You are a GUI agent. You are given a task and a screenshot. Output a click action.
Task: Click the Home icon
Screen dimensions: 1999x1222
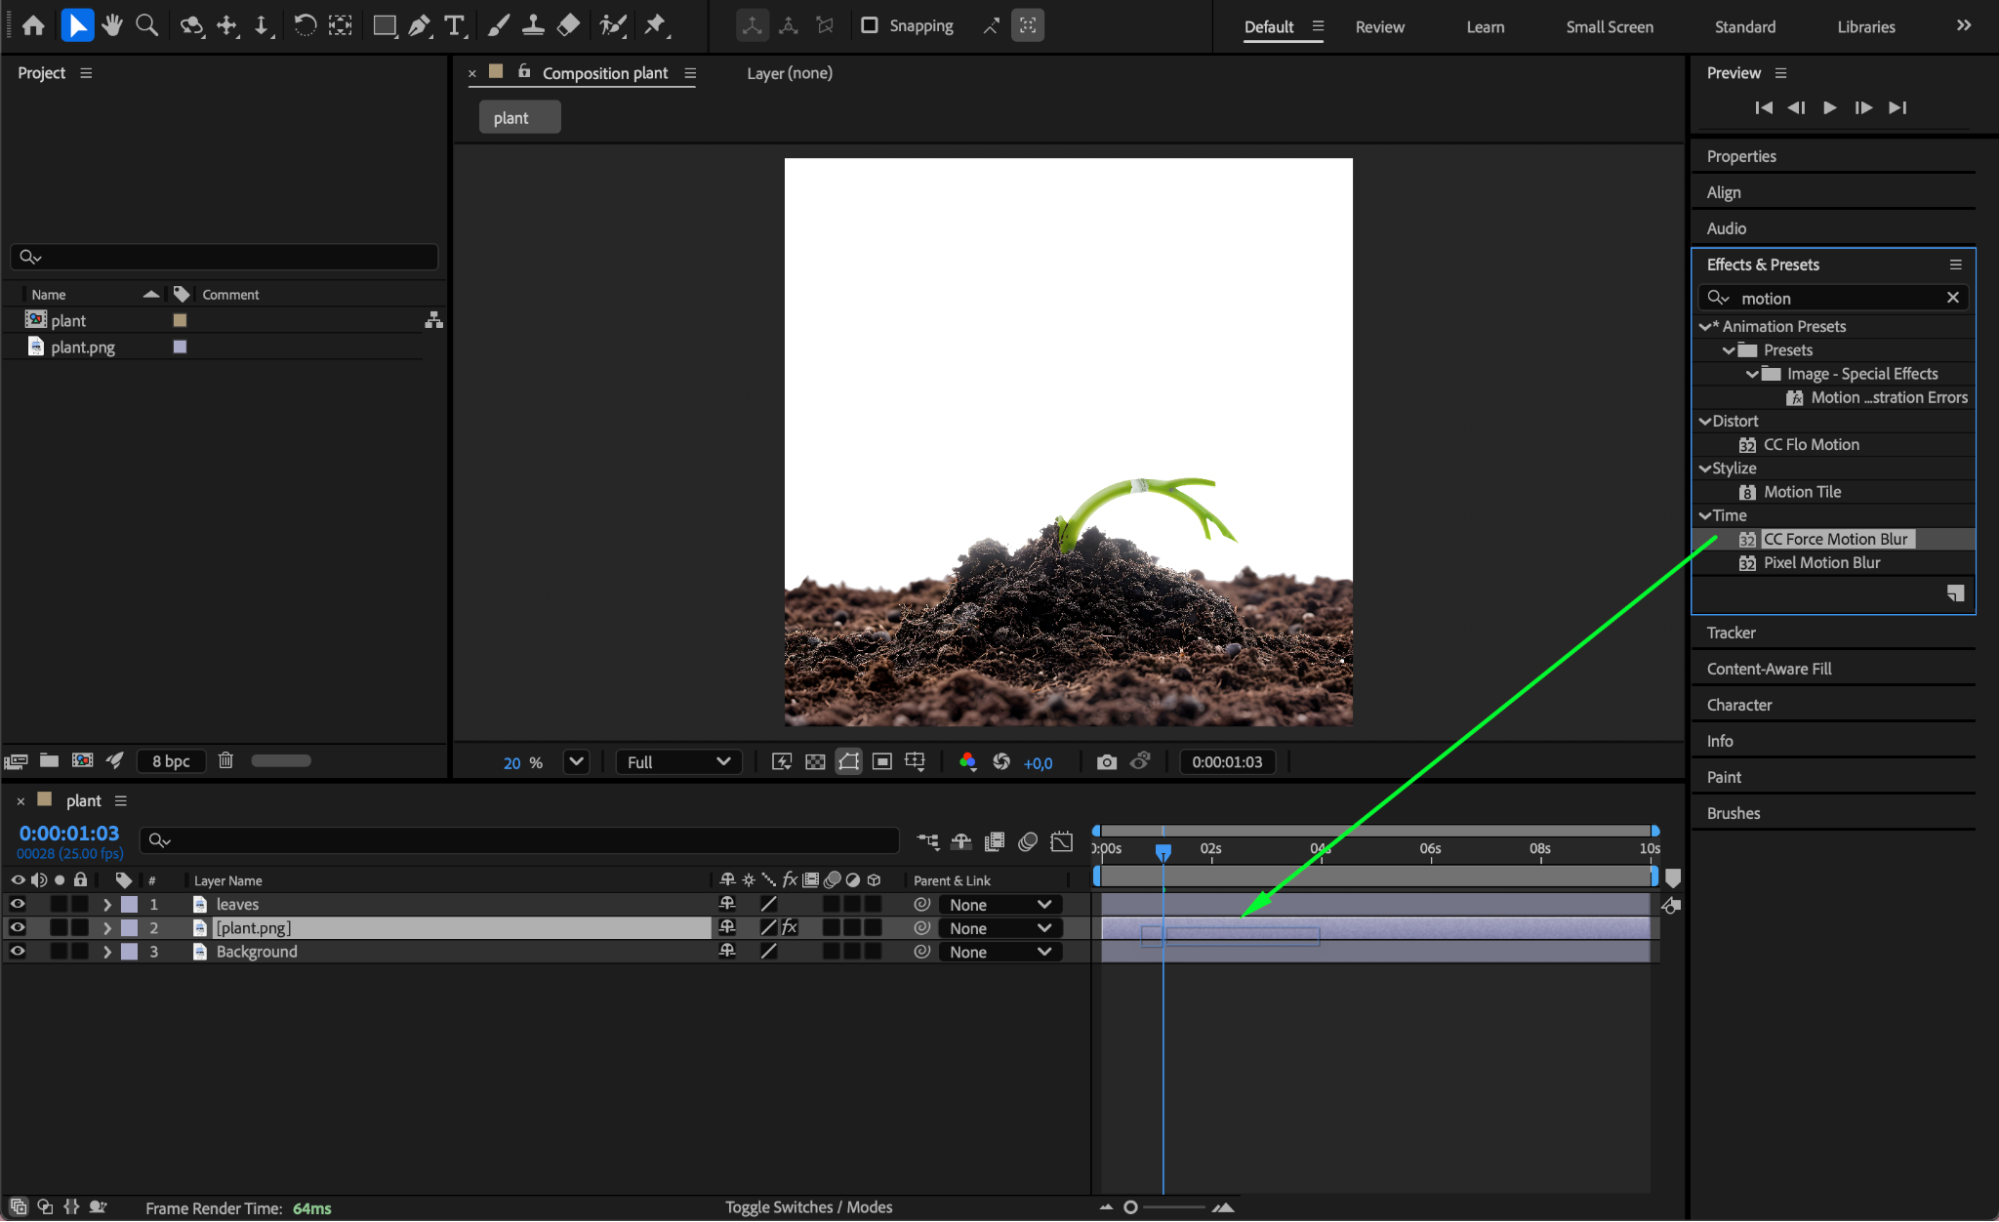[33, 25]
